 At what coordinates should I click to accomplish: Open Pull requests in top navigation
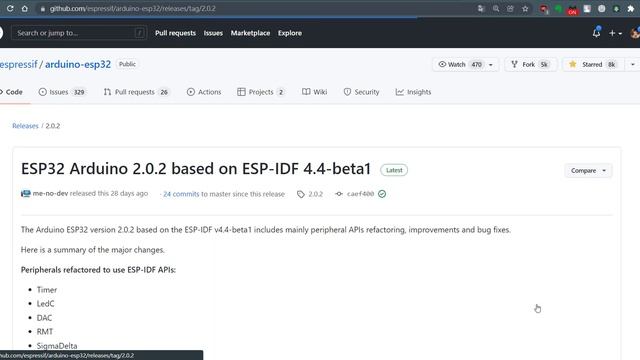point(175,33)
